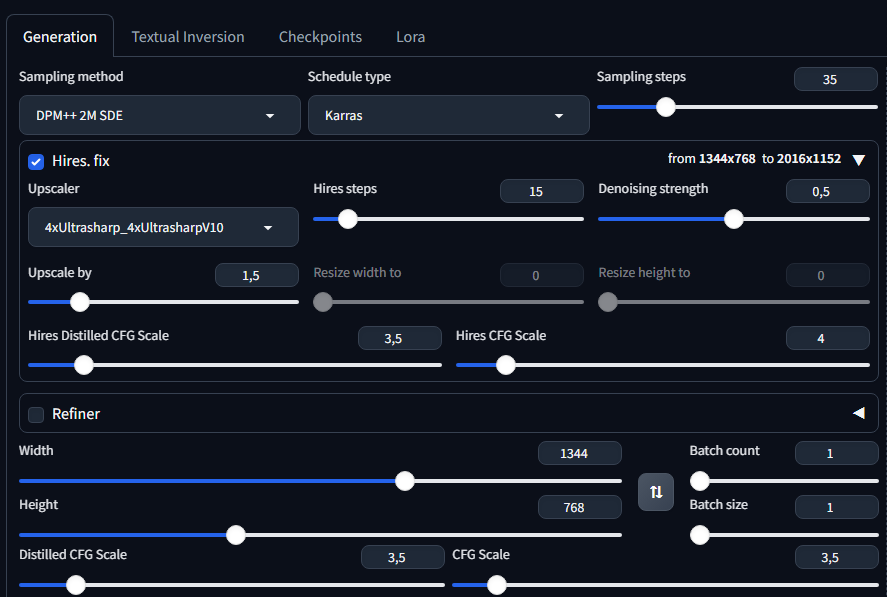Viewport: 887px width, 597px height.
Task: Click the Width value input field
Action: click(579, 453)
